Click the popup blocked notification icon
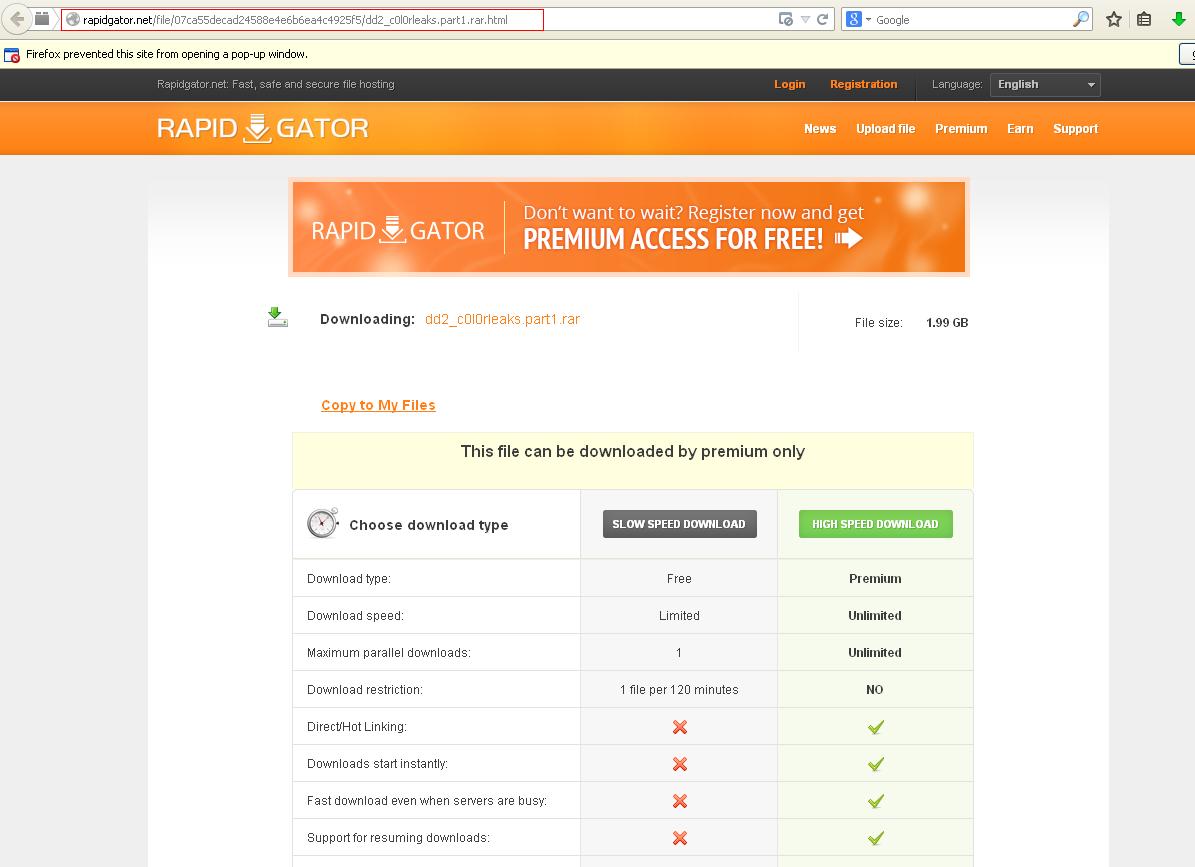 tap(11, 55)
